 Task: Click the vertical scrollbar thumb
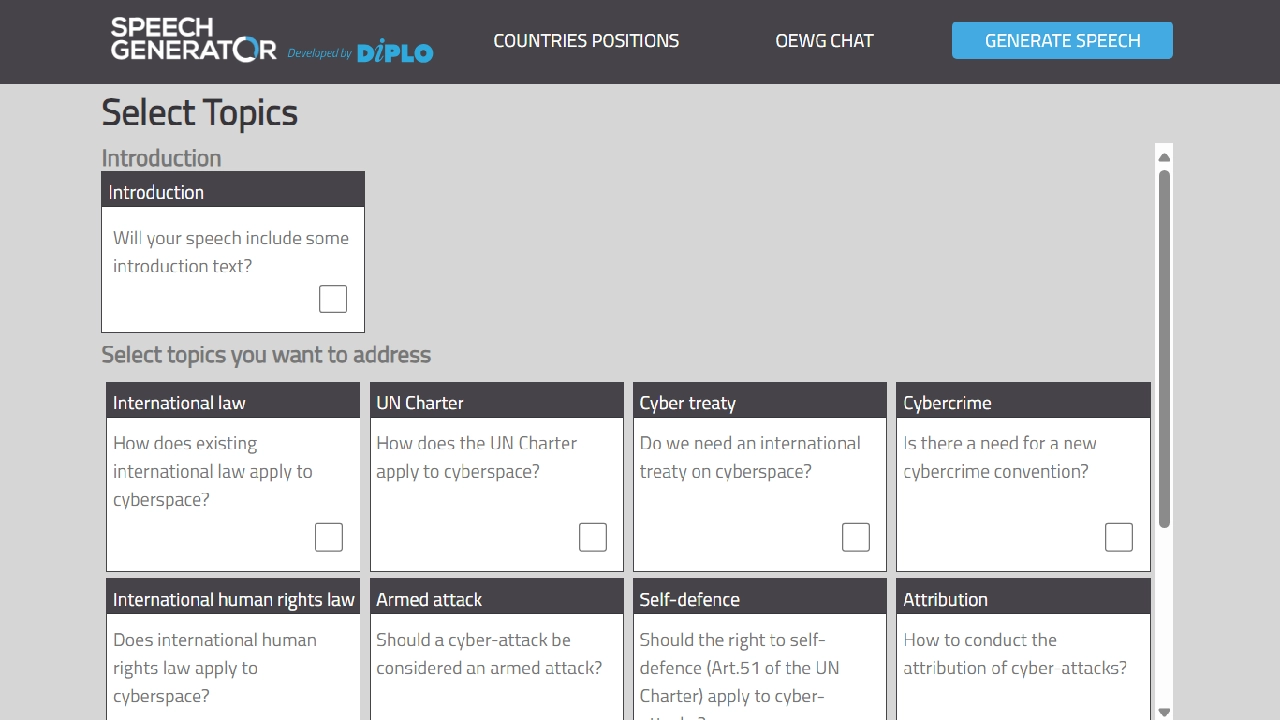click(1164, 348)
